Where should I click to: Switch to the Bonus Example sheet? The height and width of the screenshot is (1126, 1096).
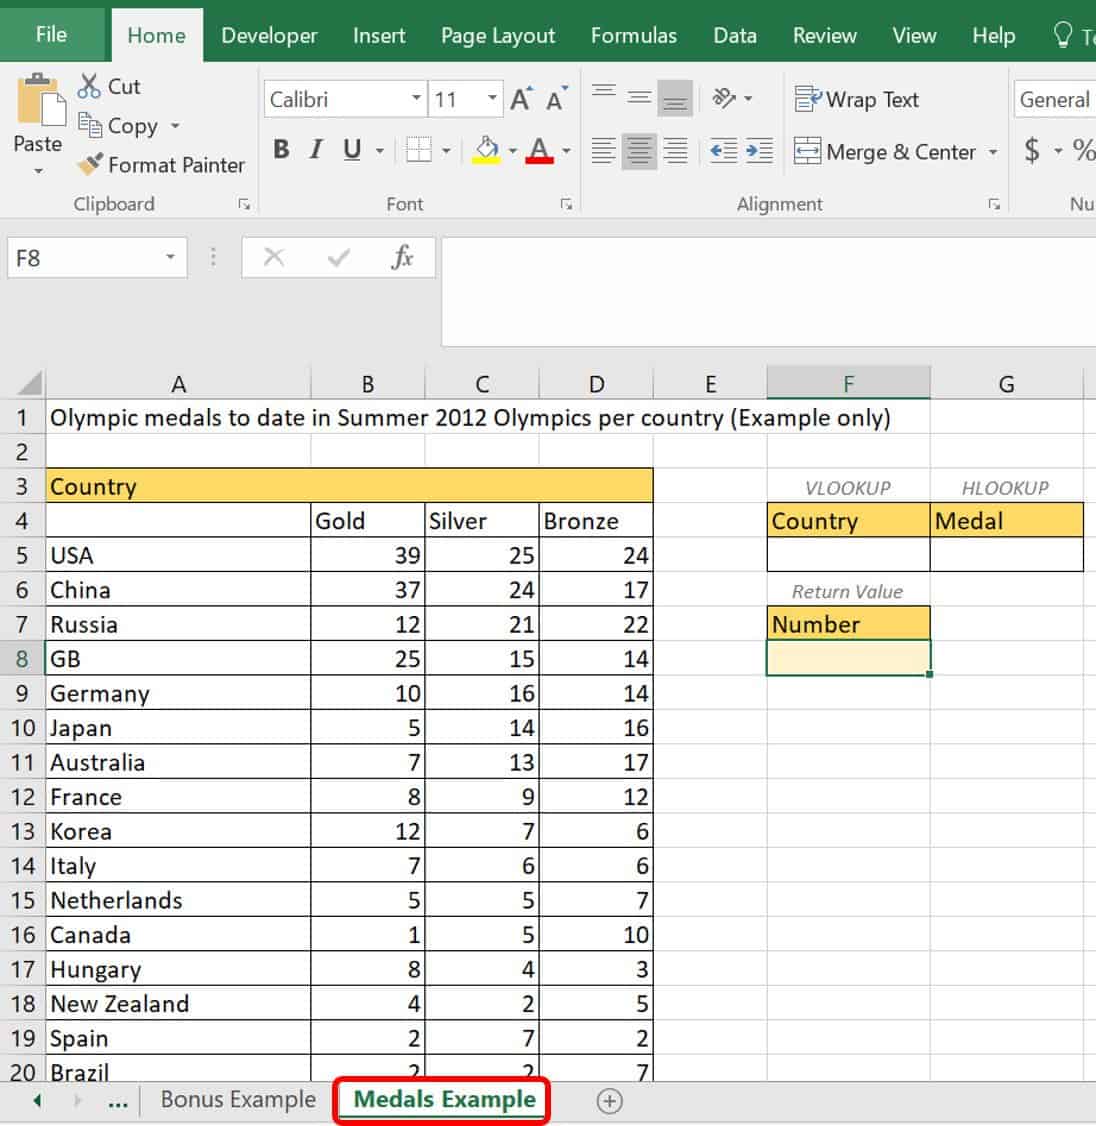238,1099
